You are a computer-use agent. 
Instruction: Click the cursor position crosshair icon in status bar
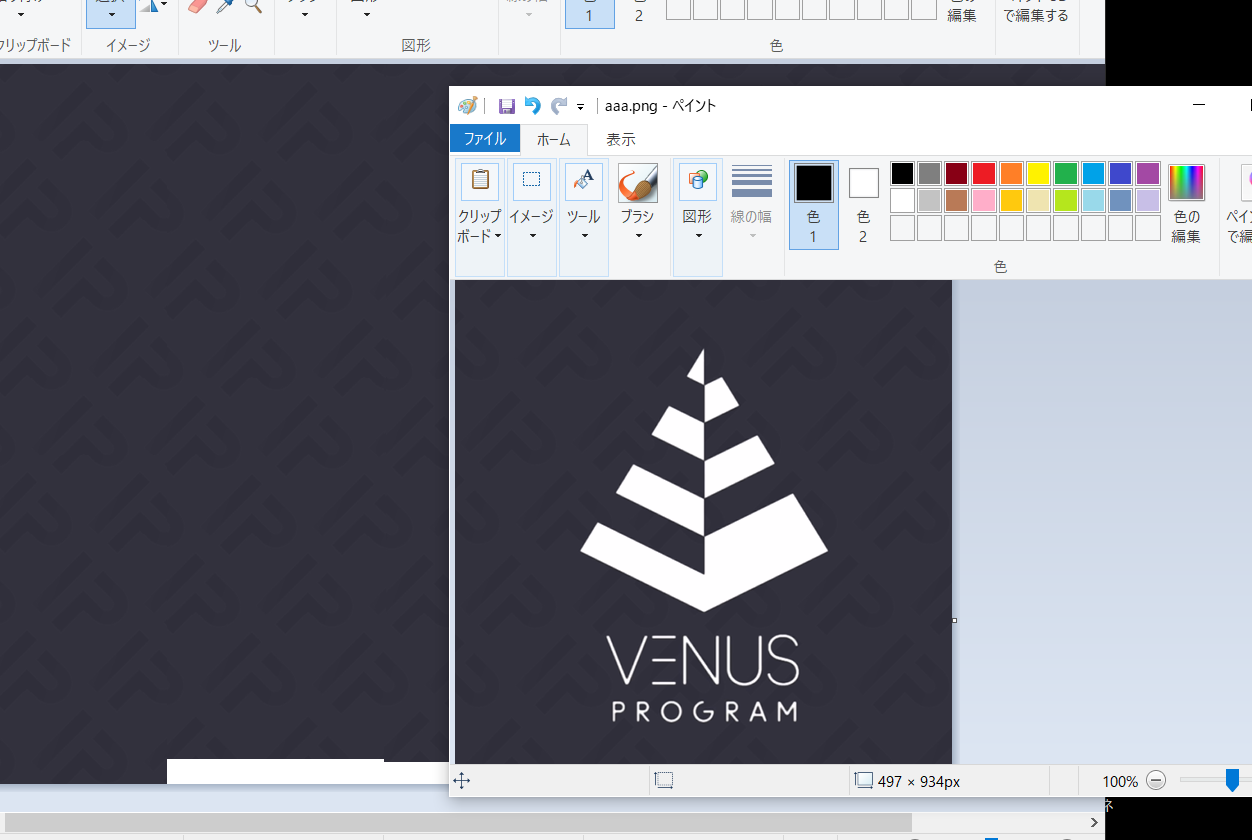462,781
